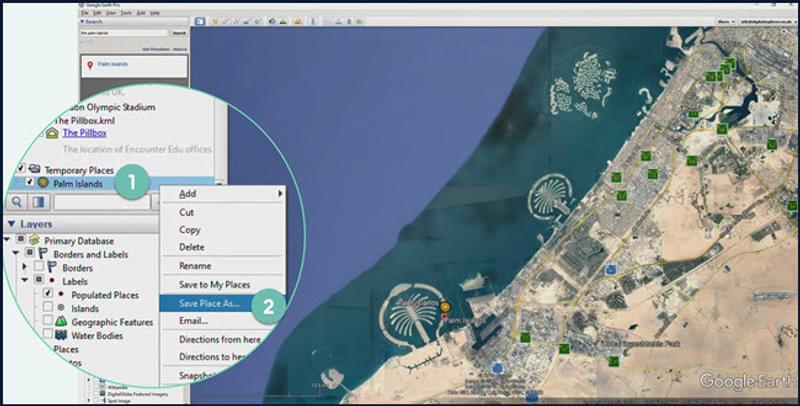Show historical imagery via clock icon
800x406 pixels.
(x=272, y=21)
